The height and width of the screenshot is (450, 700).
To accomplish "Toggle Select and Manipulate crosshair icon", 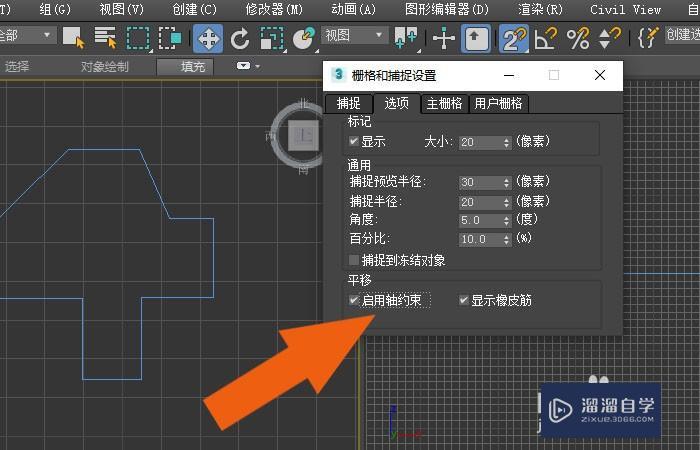I will 444,38.
